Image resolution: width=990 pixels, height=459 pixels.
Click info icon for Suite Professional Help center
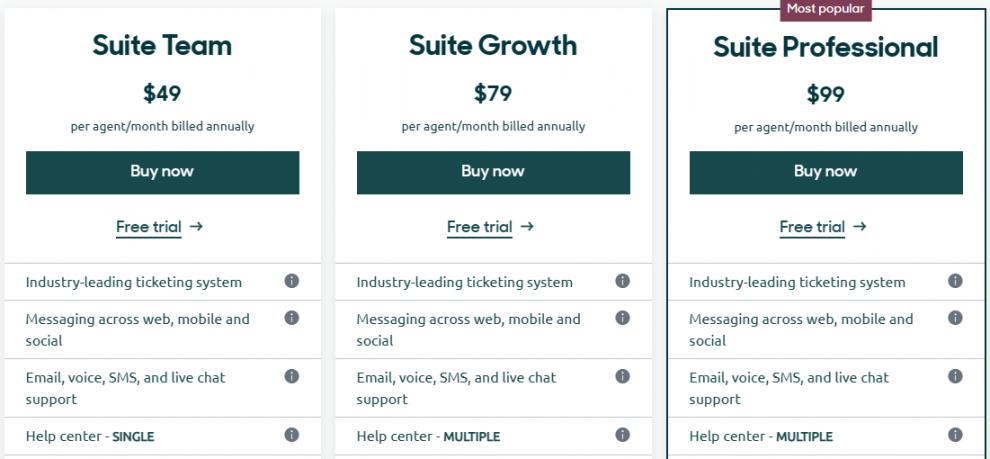(x=955, y=435)
